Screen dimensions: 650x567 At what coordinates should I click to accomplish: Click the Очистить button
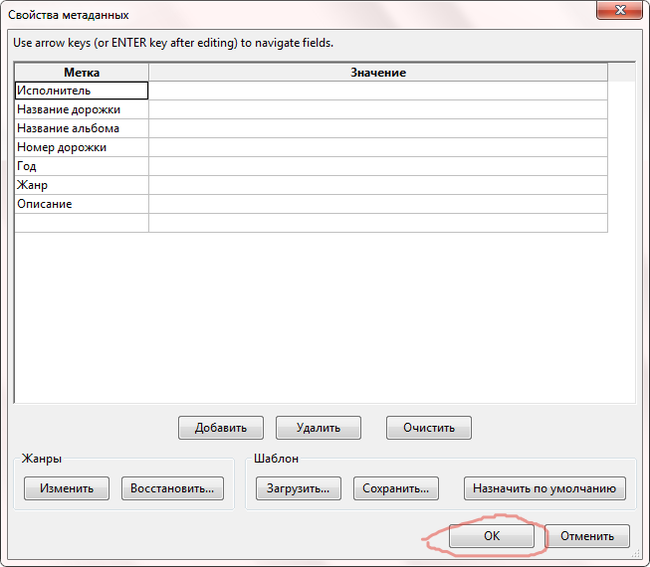click(x=428, y=427)
